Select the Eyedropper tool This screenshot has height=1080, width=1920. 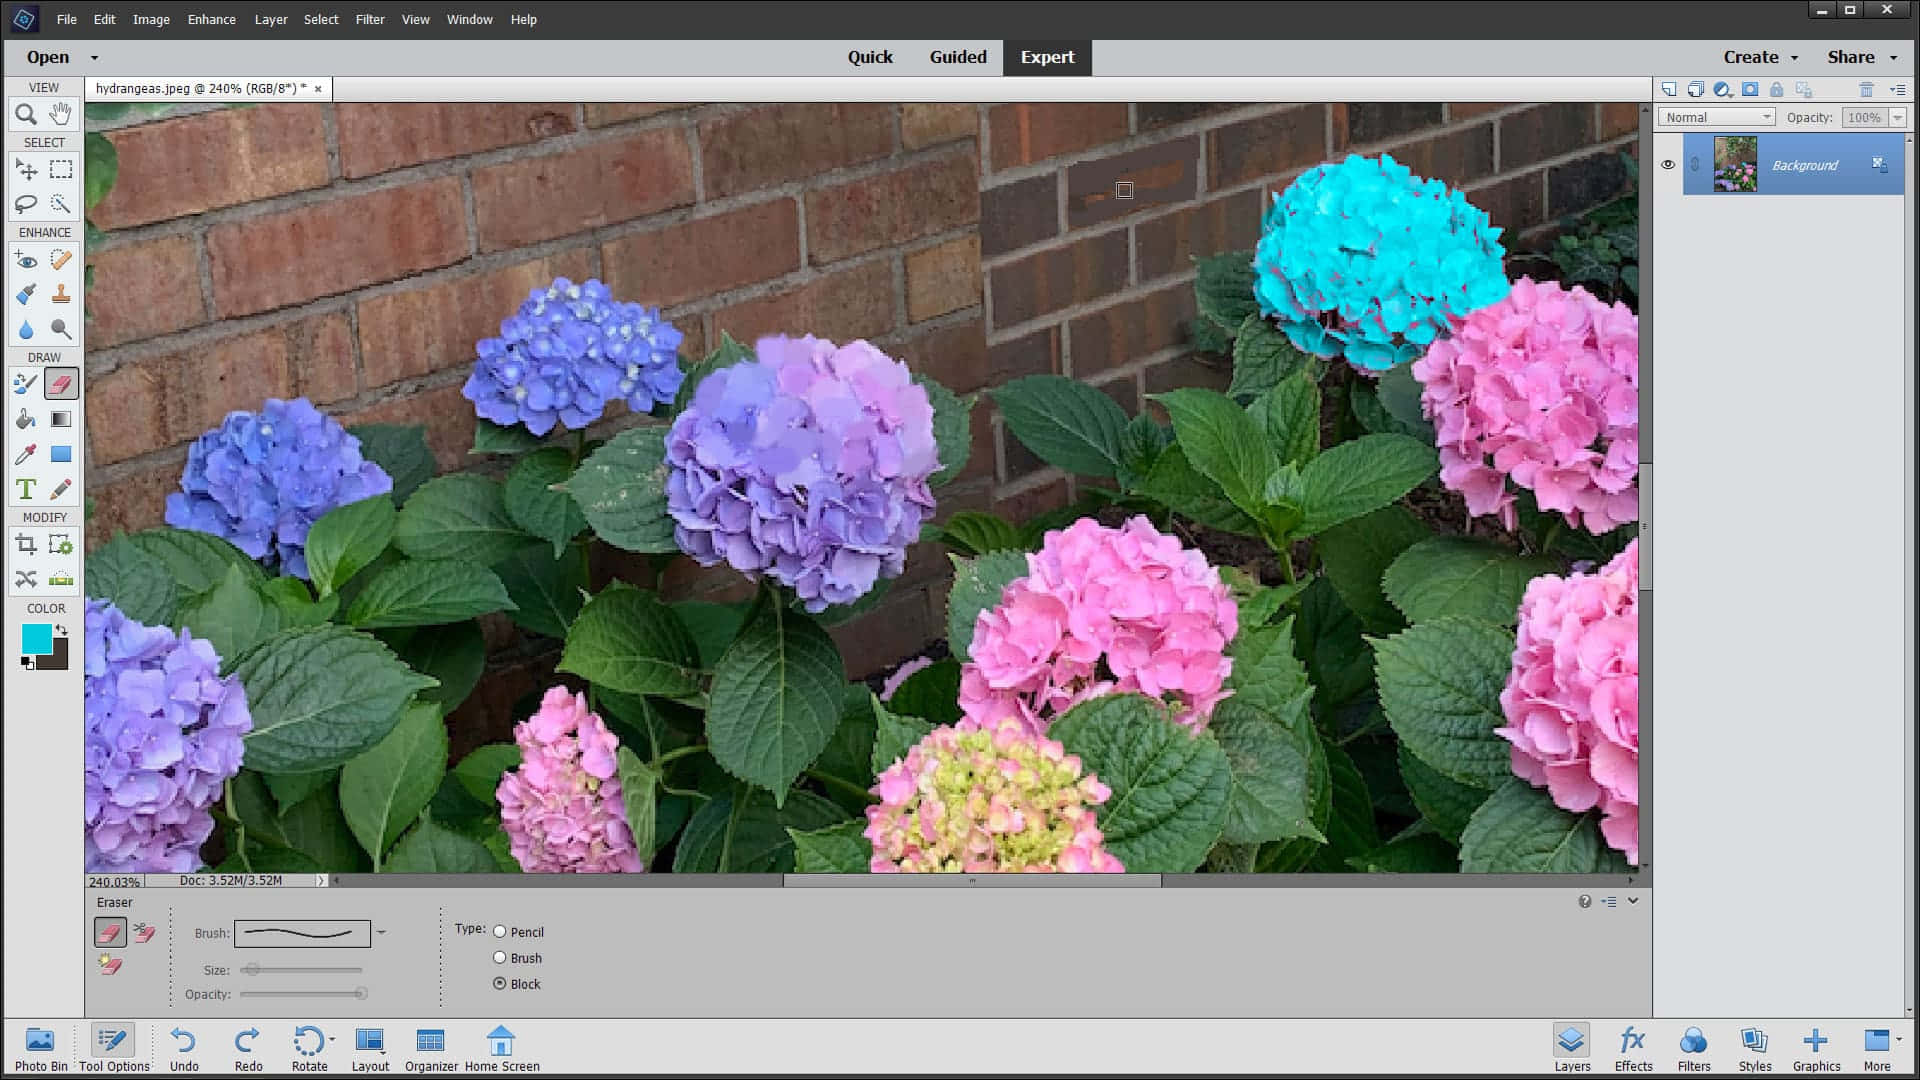pos(26,454)
